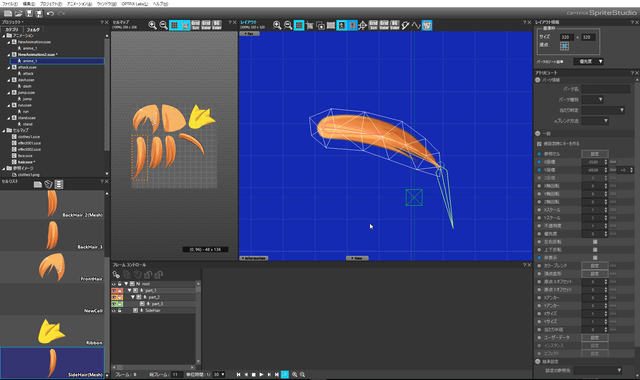Screen dimensions: 640x380
Task: Toggle the hide checkbox in attributes
Action: (x=595, y=258)
